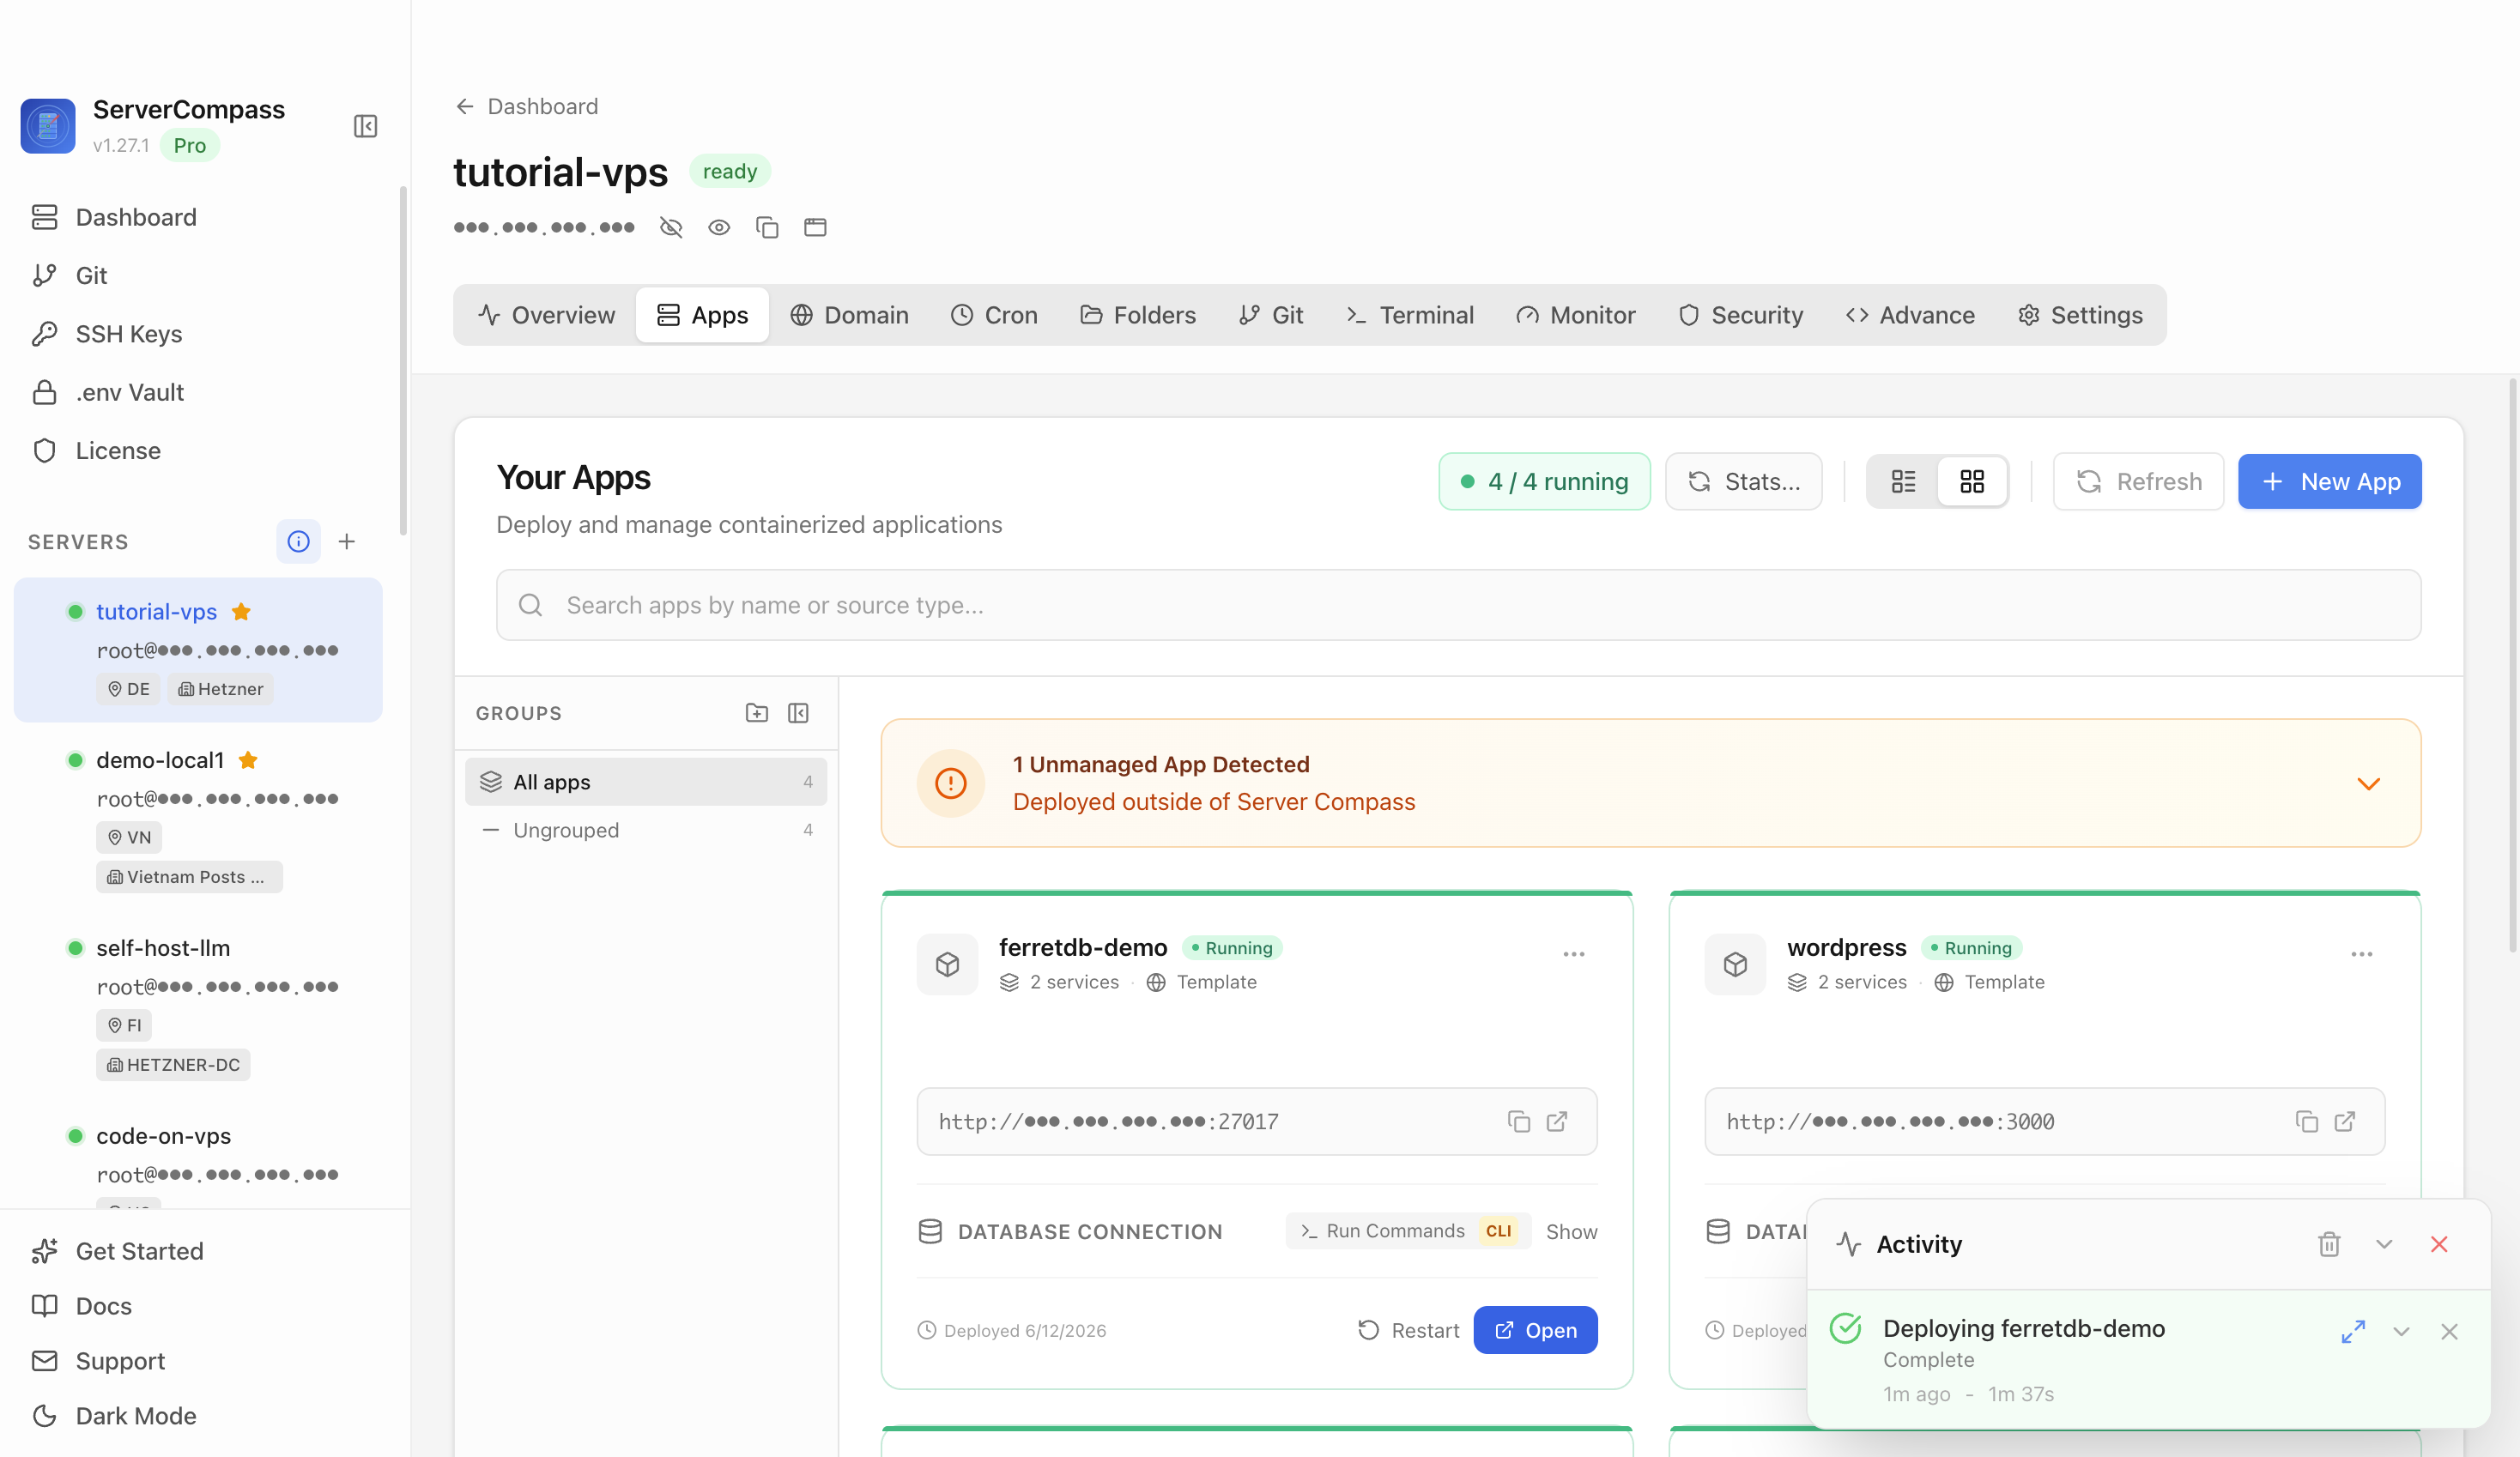Clear all activity with trash icon
Screen dimensions: 2520x1457
[x=2329, y=1244]
